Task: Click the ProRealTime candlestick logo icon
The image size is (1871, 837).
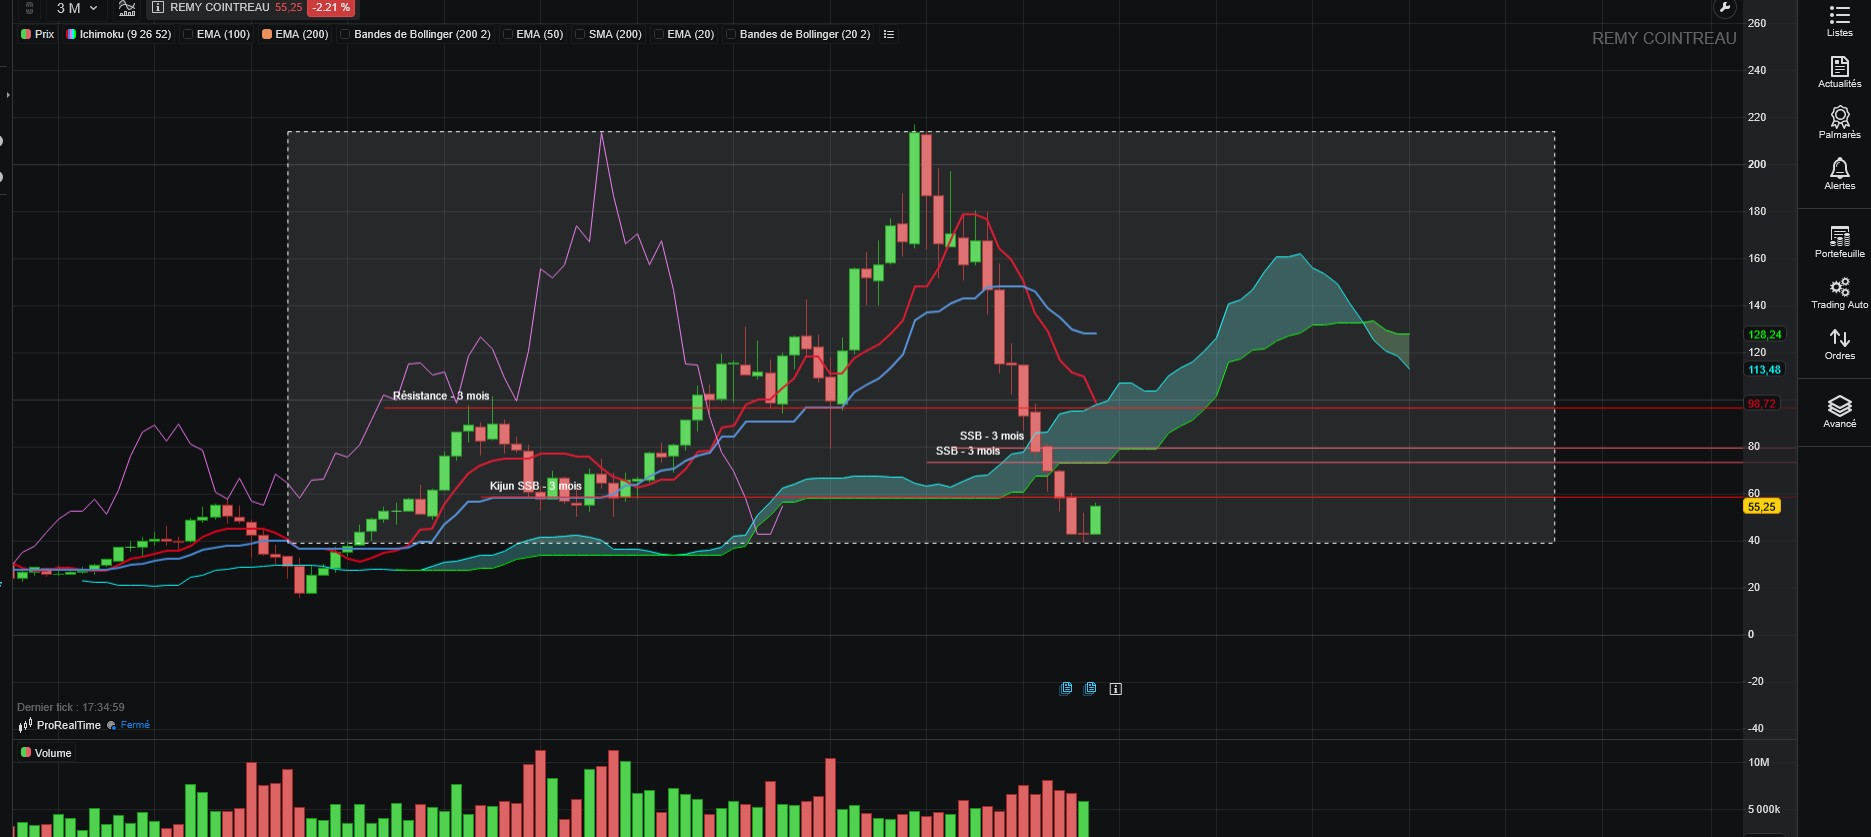Action: tap(26, 725)
